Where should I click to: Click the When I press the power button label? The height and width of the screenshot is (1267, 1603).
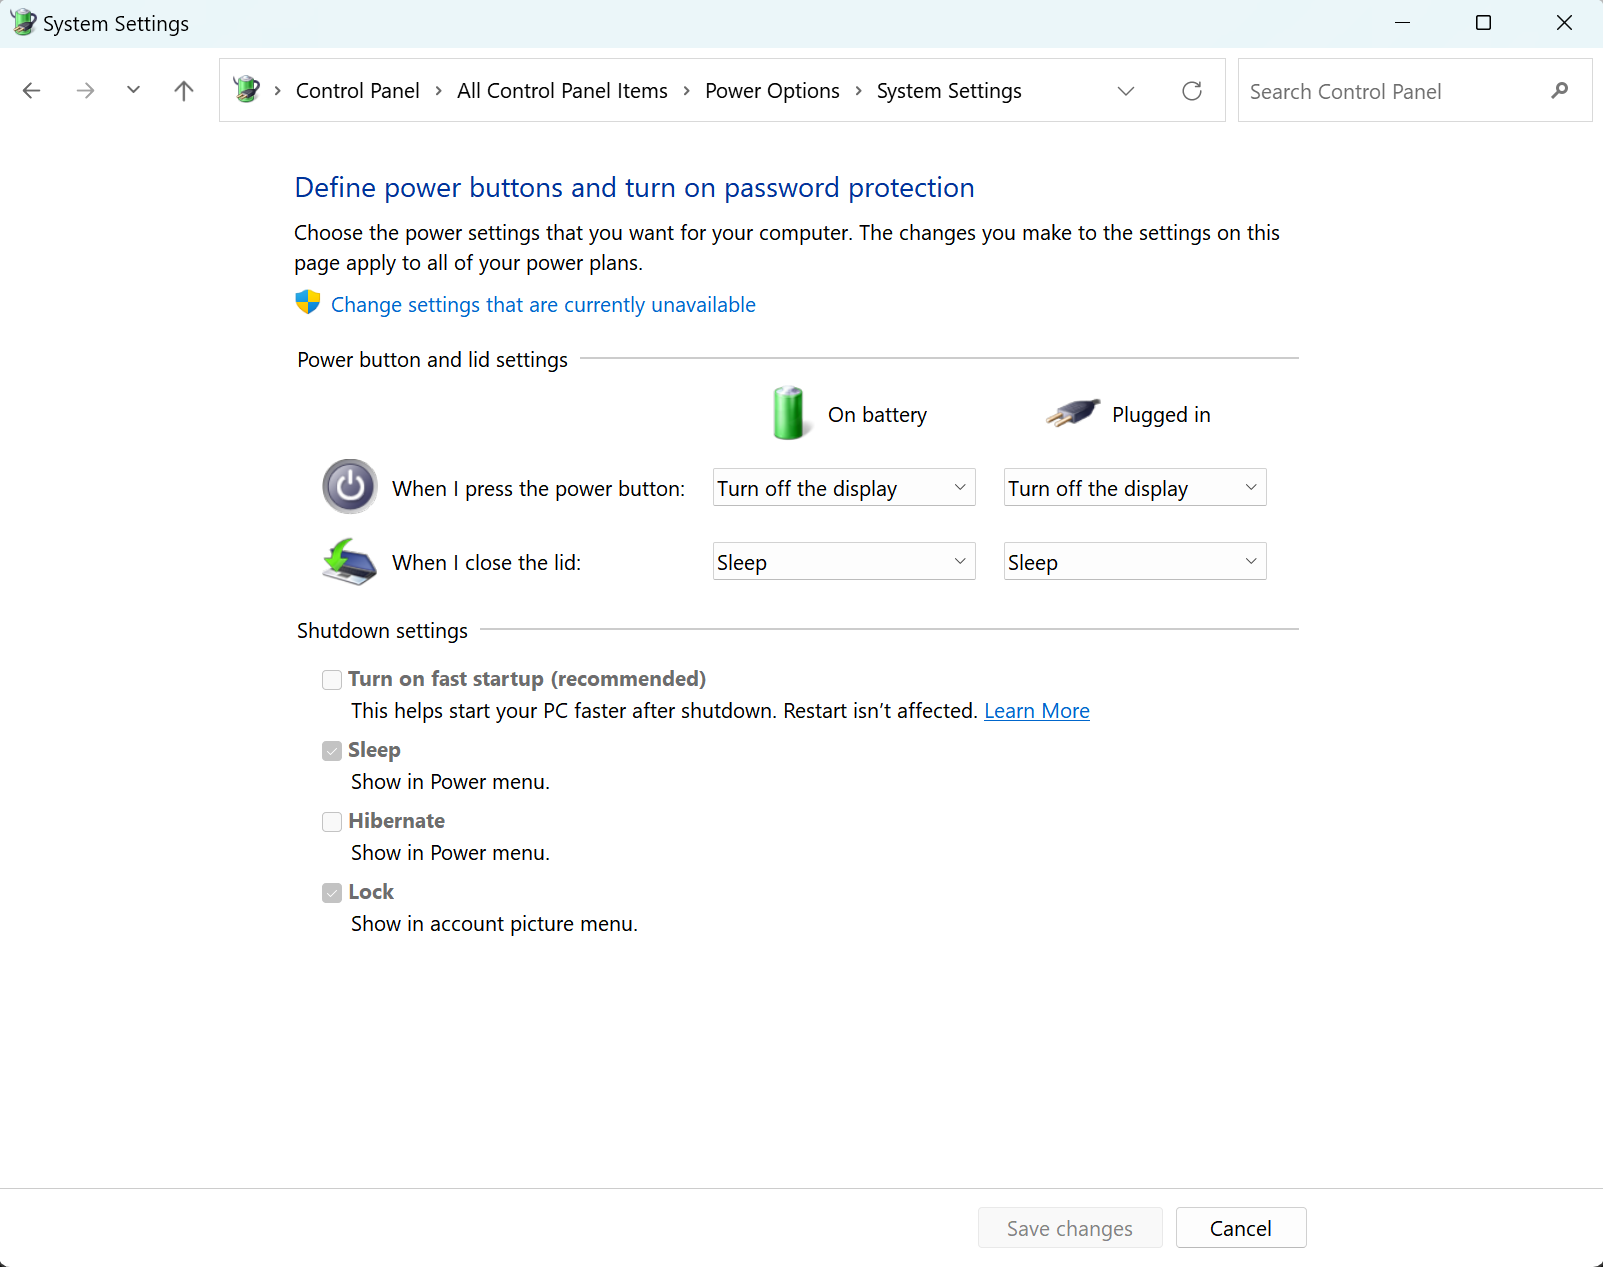click(x=539, y=489)
